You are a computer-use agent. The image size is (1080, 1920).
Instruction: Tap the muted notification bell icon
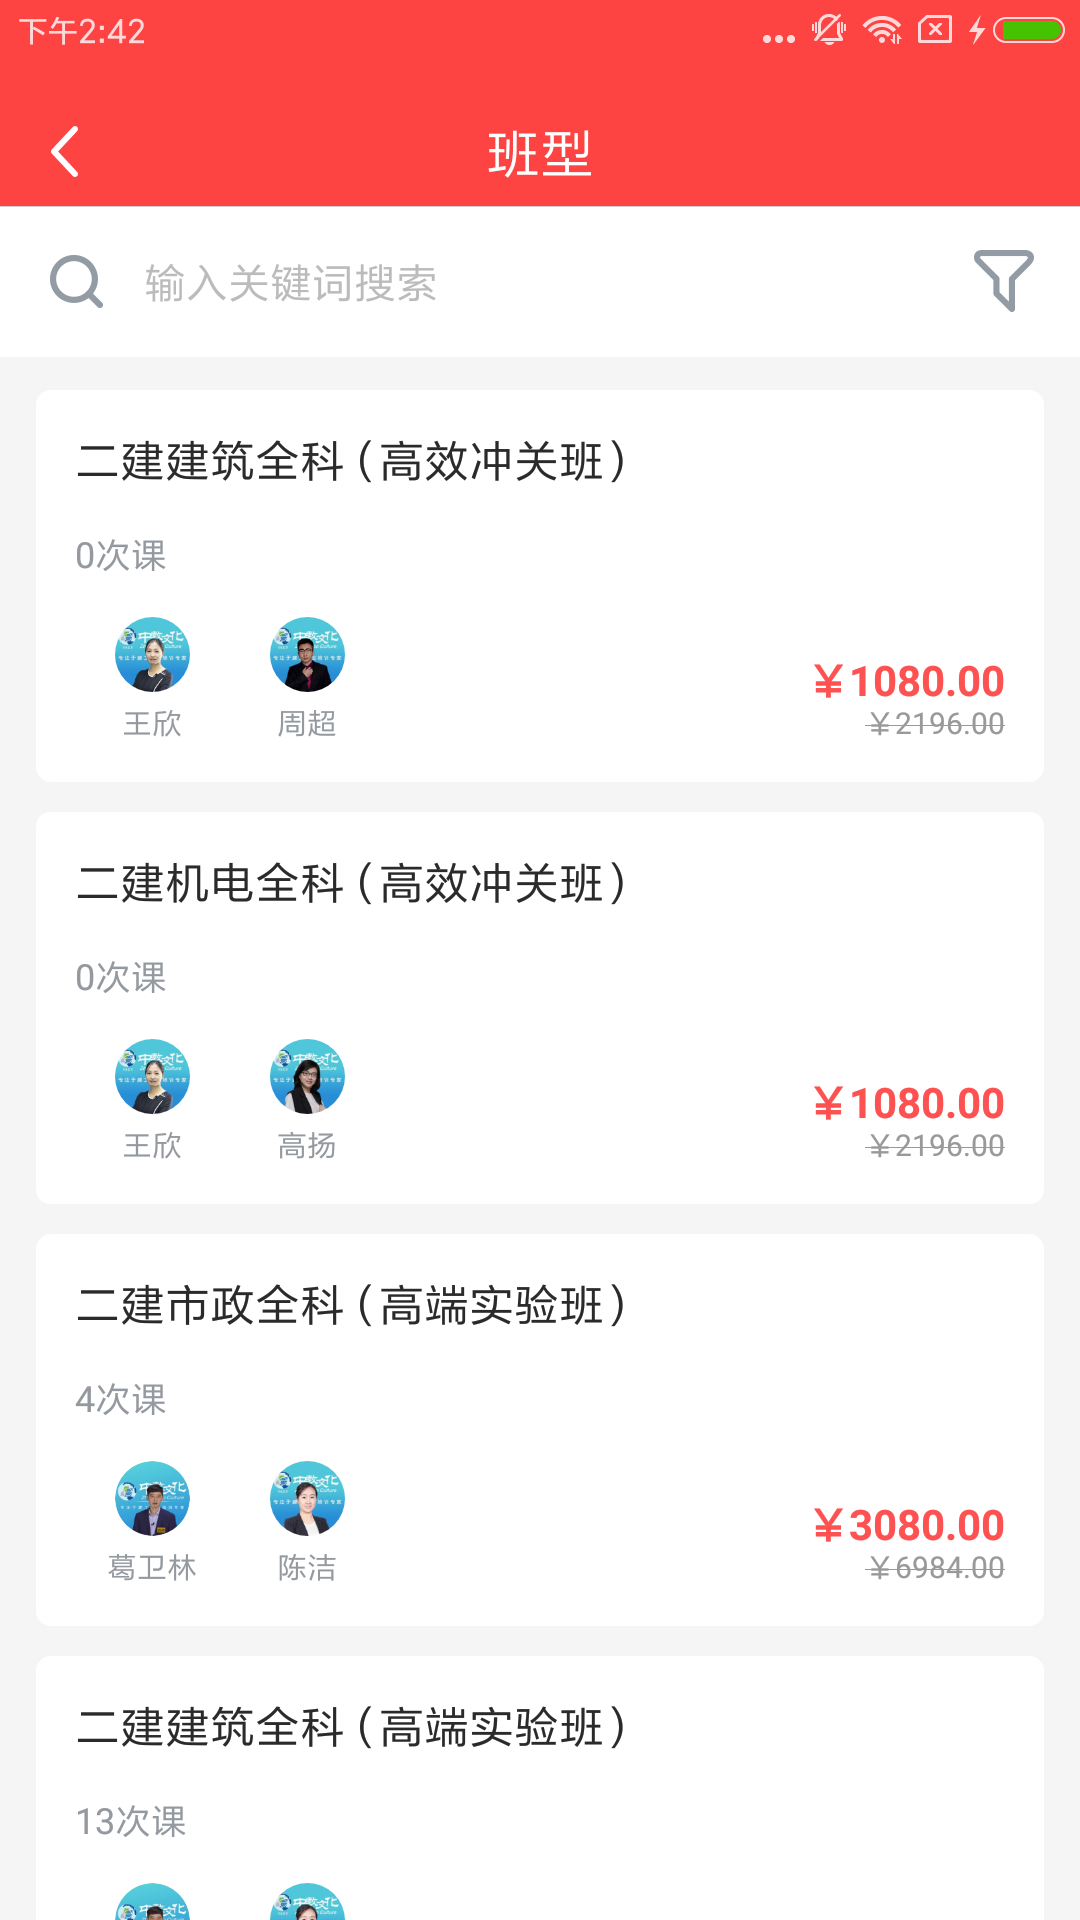coord(829,31)
